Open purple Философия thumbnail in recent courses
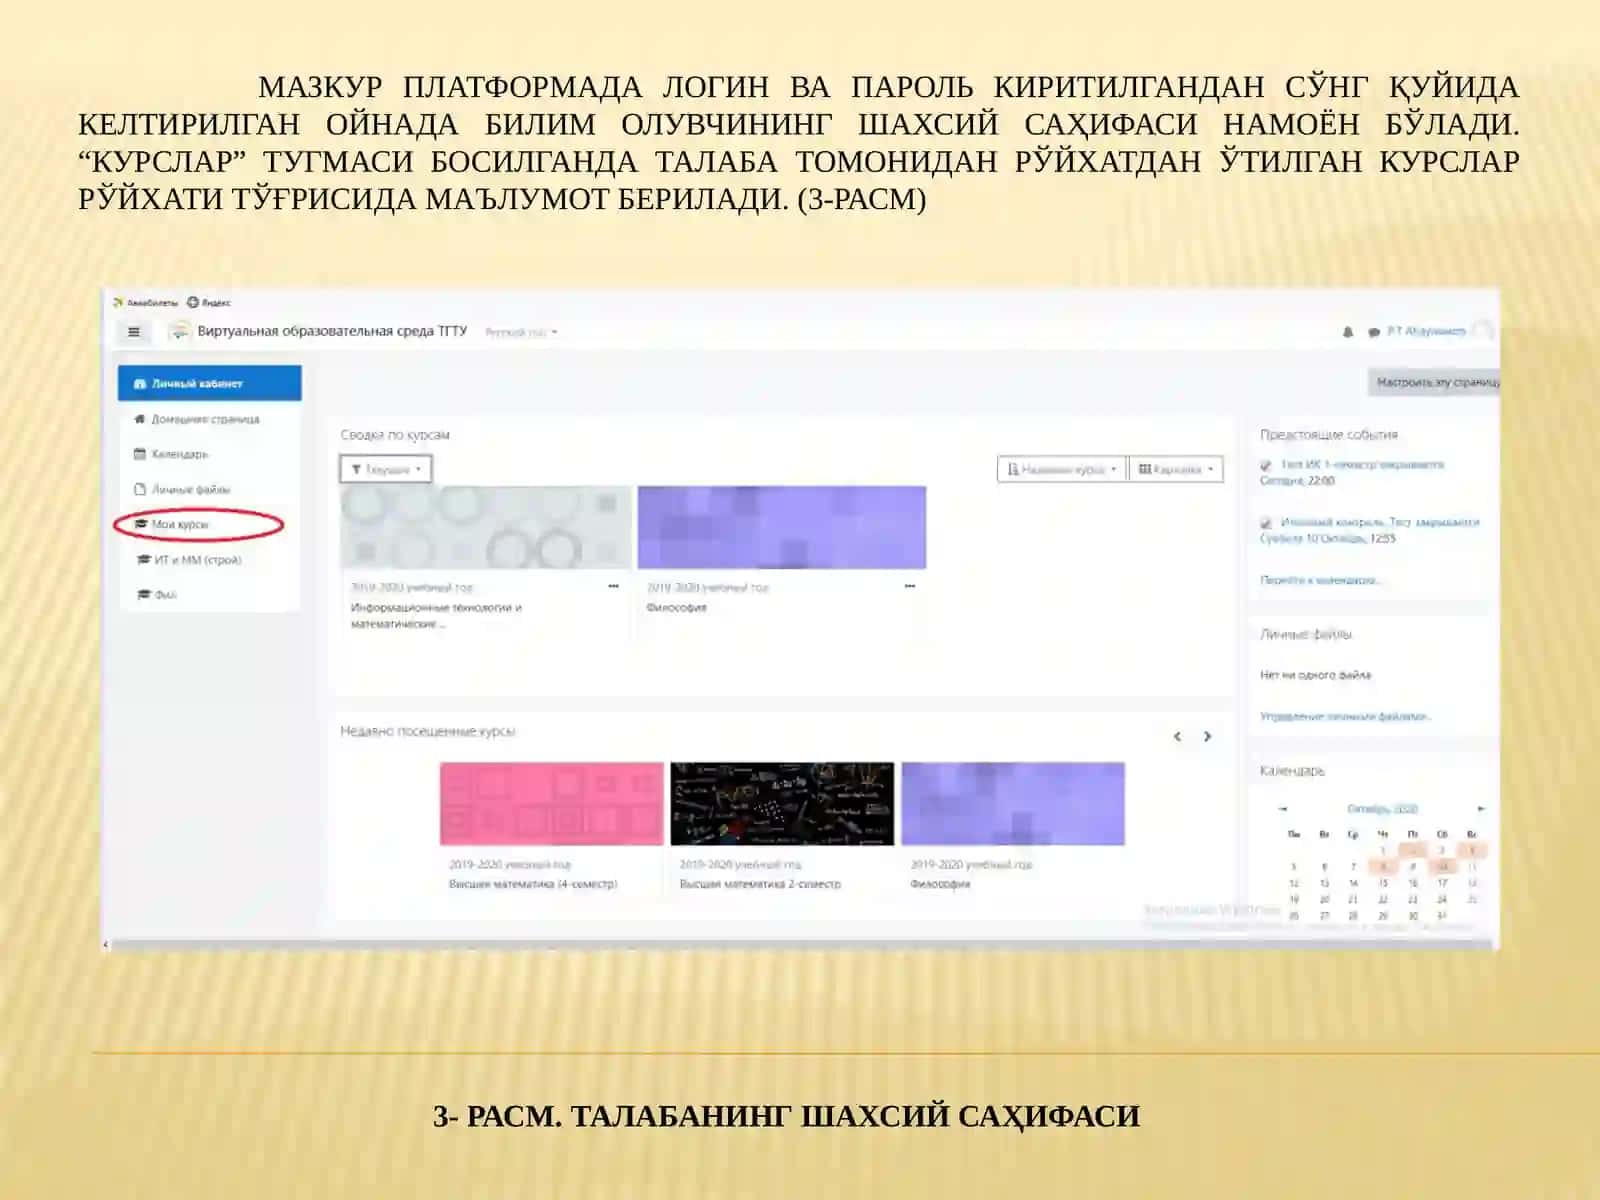The width and height of the screenshot is (1600, 1200). pyautogui.click(x=1013, y=804)
